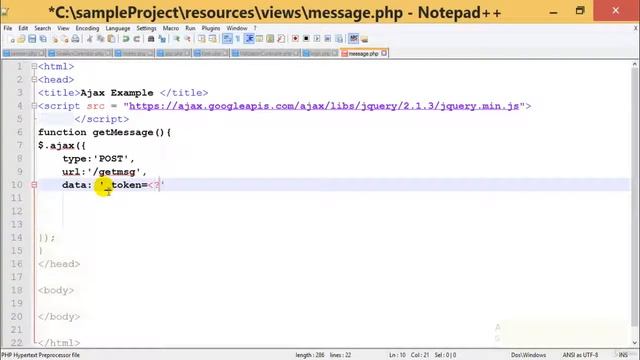Click the line number 14 in the margin
The height and width of the screenshot is (360, 640).
17,238
